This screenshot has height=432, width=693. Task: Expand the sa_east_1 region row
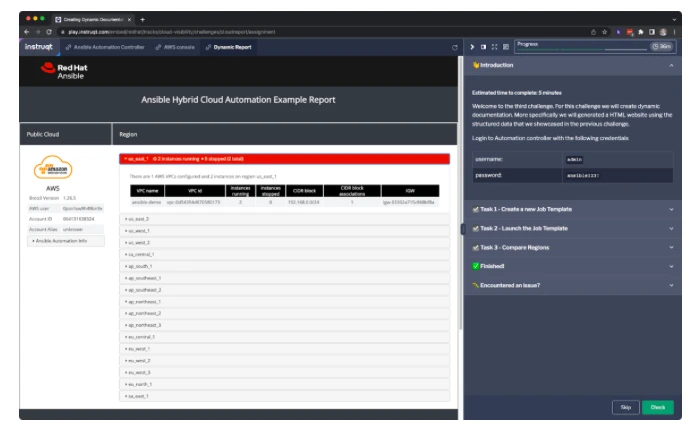click(285, 396)
